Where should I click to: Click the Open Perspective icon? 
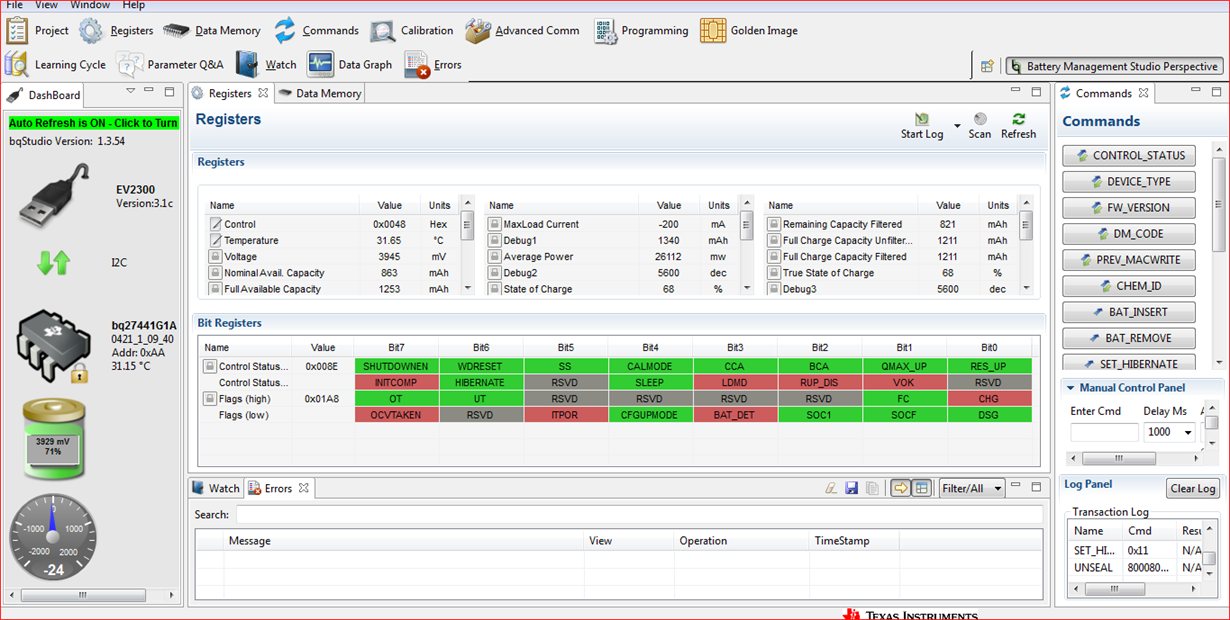(987, 66)
